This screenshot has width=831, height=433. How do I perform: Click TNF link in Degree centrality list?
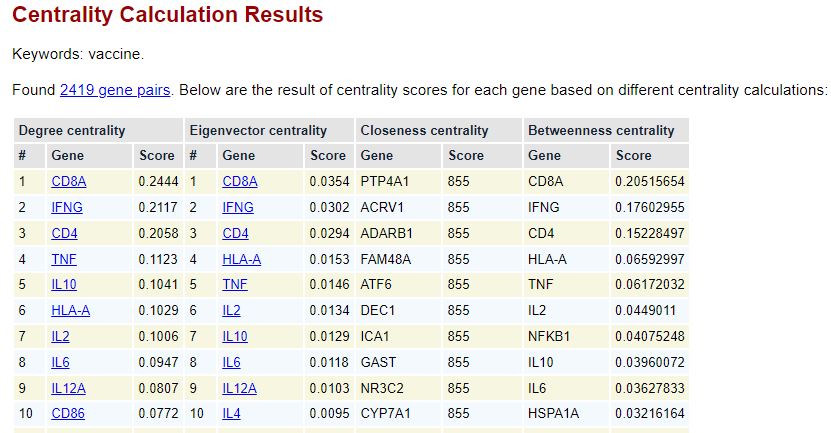click(x=64, y=259)
